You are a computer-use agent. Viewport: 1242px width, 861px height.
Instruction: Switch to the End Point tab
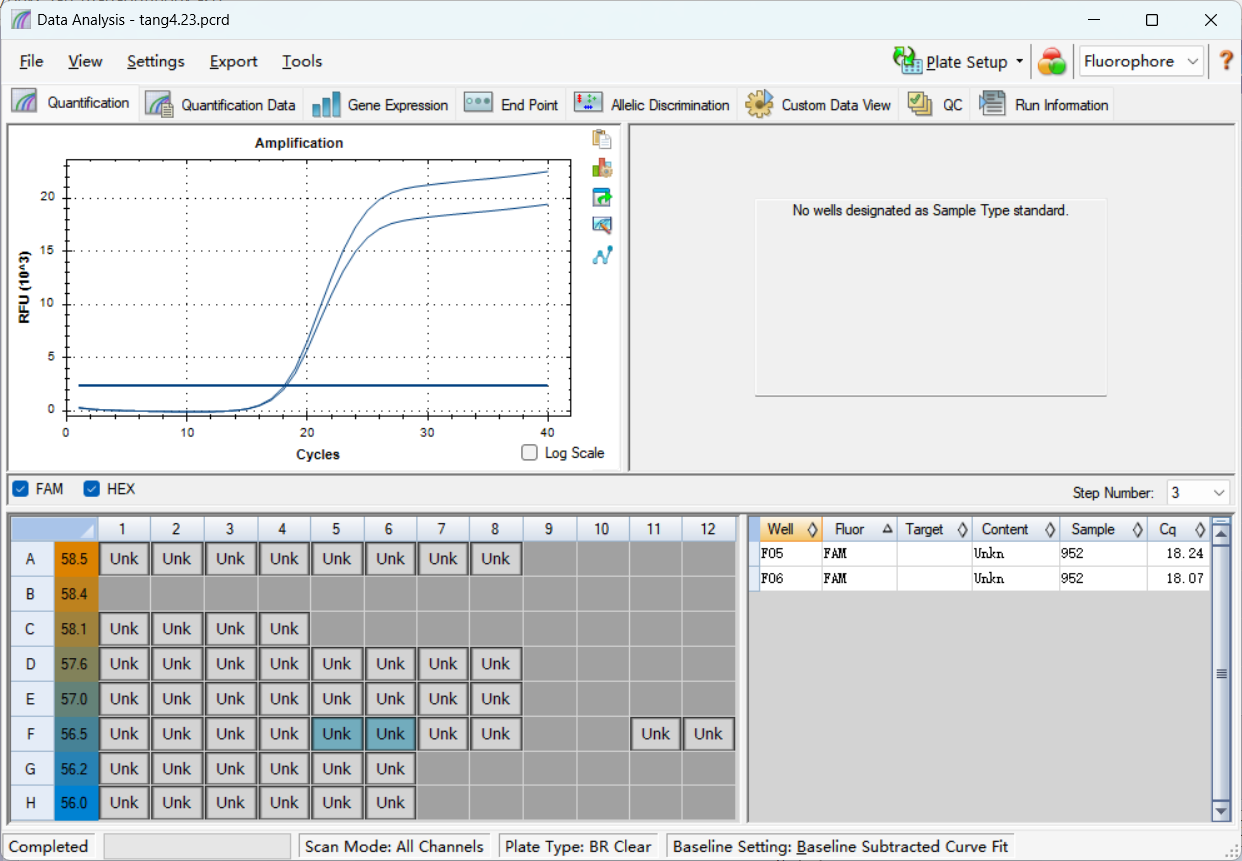point(511,104)
